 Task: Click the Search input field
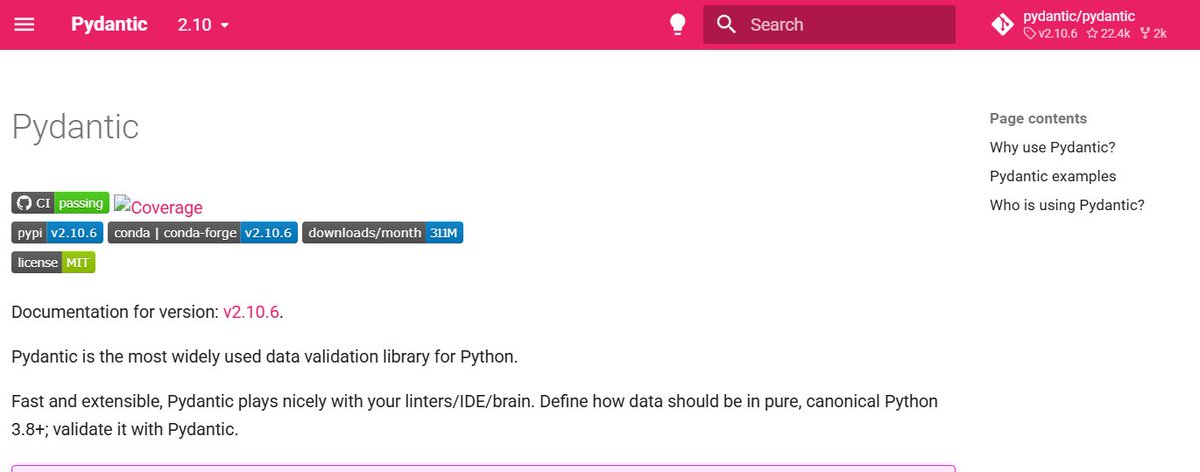click(829, 24)
